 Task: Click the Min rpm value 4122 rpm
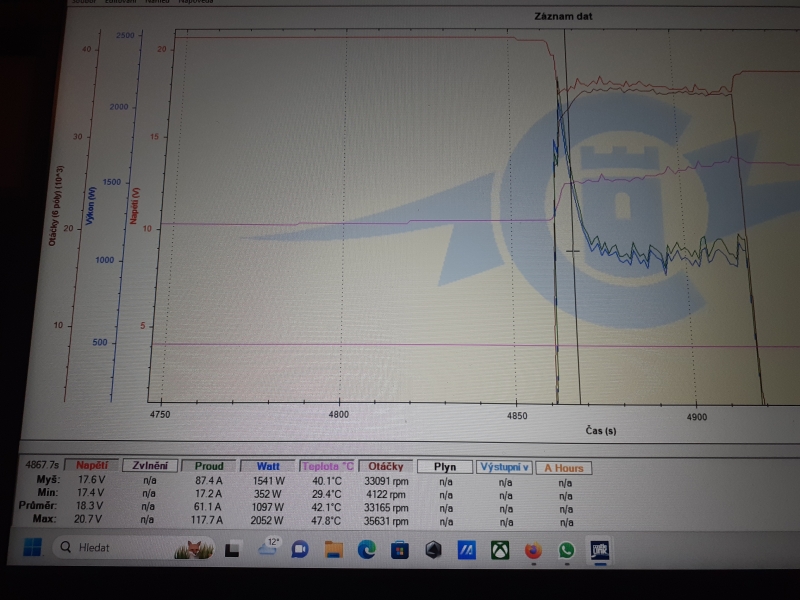coord(386,494)
